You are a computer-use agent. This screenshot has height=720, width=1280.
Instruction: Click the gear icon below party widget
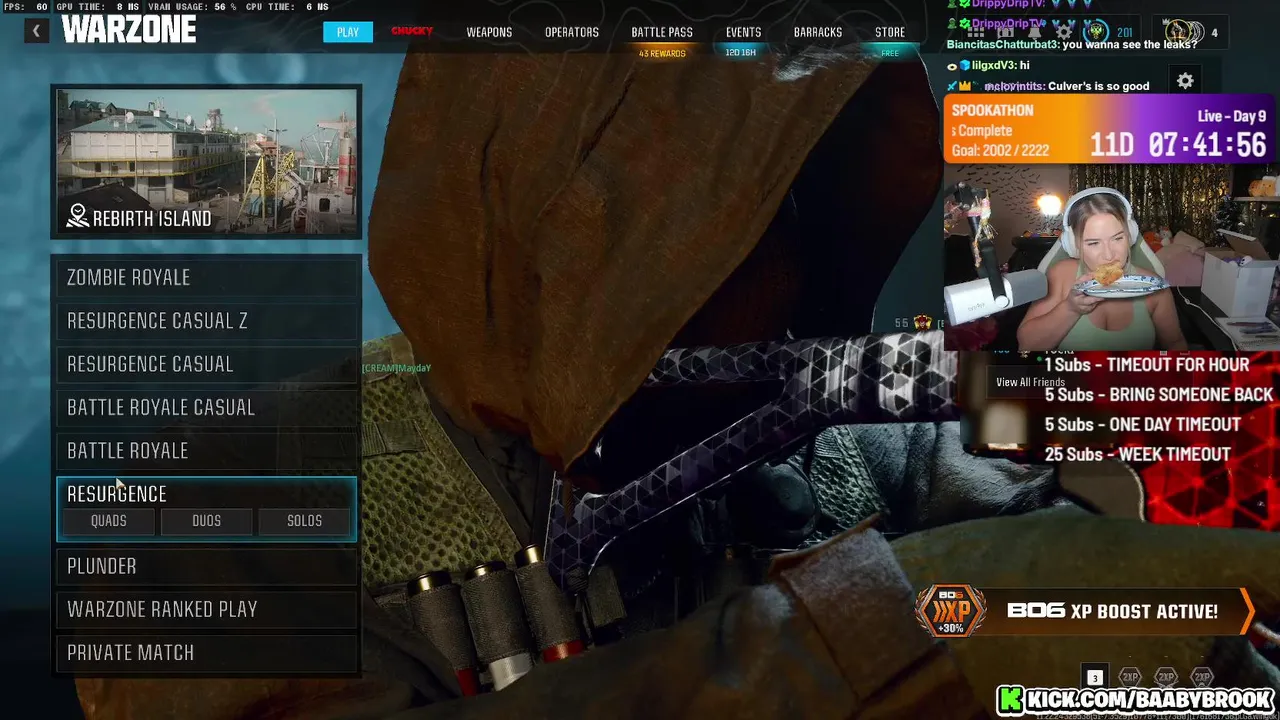[1185, 81]
